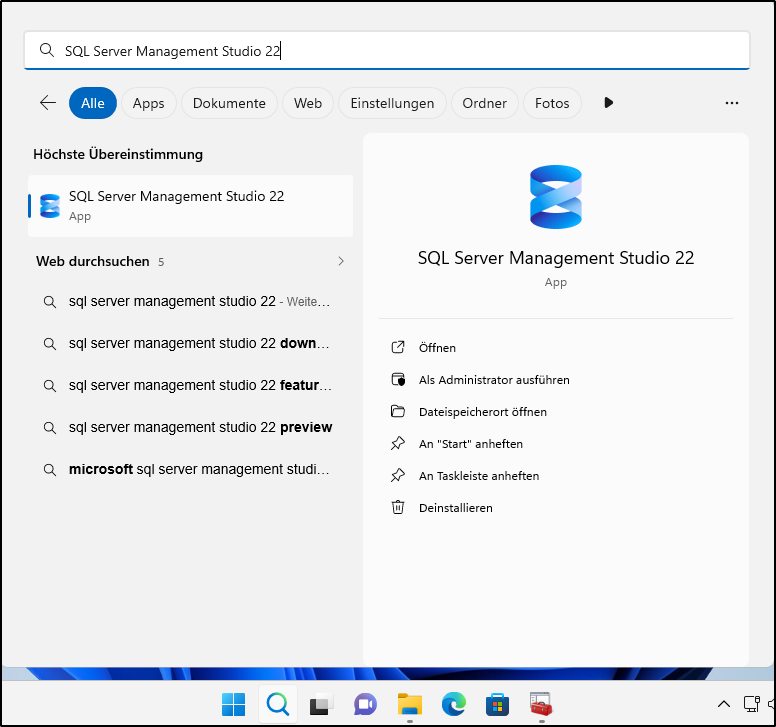The image size is (776, 727).
Task: Choose Dateispeicherort öffnen
Action: point(483,412)
